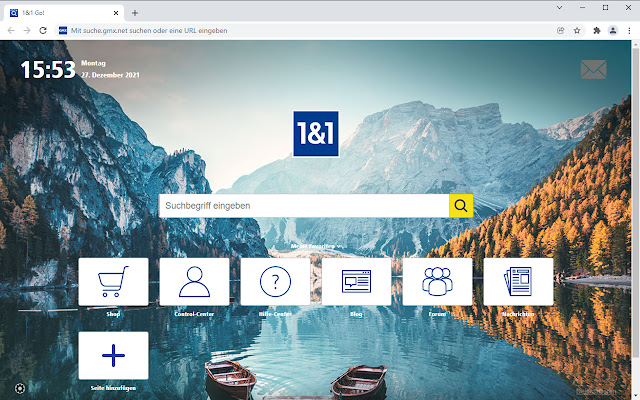Open the Blog tile

356,282
